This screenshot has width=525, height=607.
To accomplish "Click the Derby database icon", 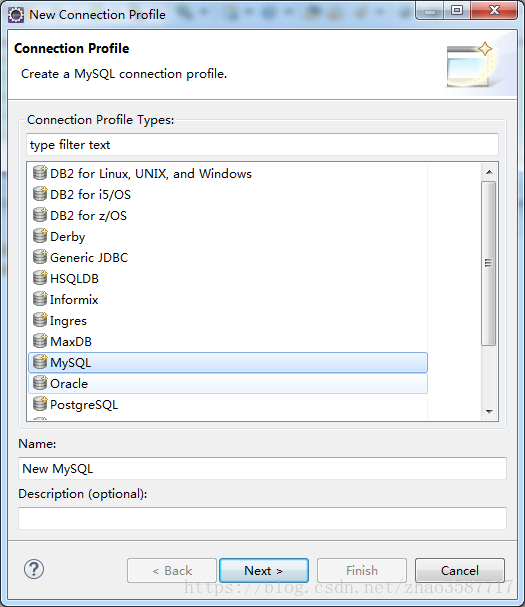I will (x=40, y=236).
